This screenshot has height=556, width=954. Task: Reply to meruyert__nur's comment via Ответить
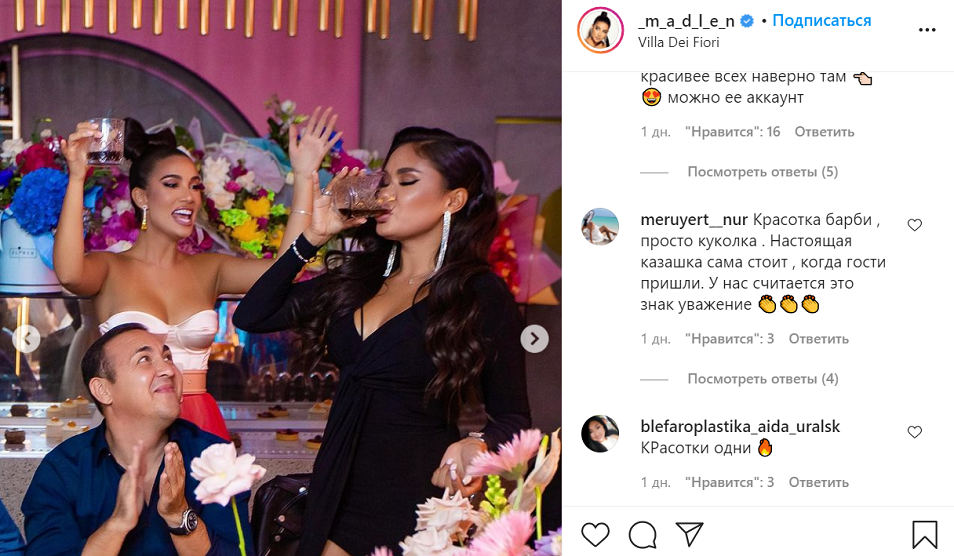click(x=818, y=339)
